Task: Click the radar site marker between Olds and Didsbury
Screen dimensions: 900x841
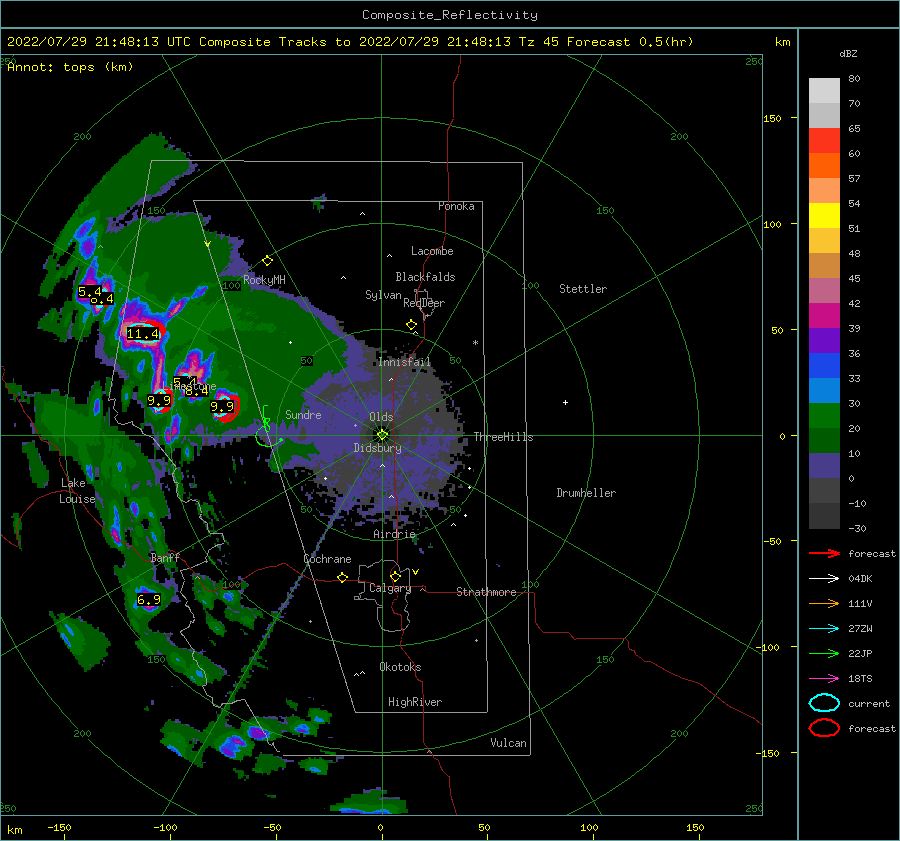Action: point(382,435)
